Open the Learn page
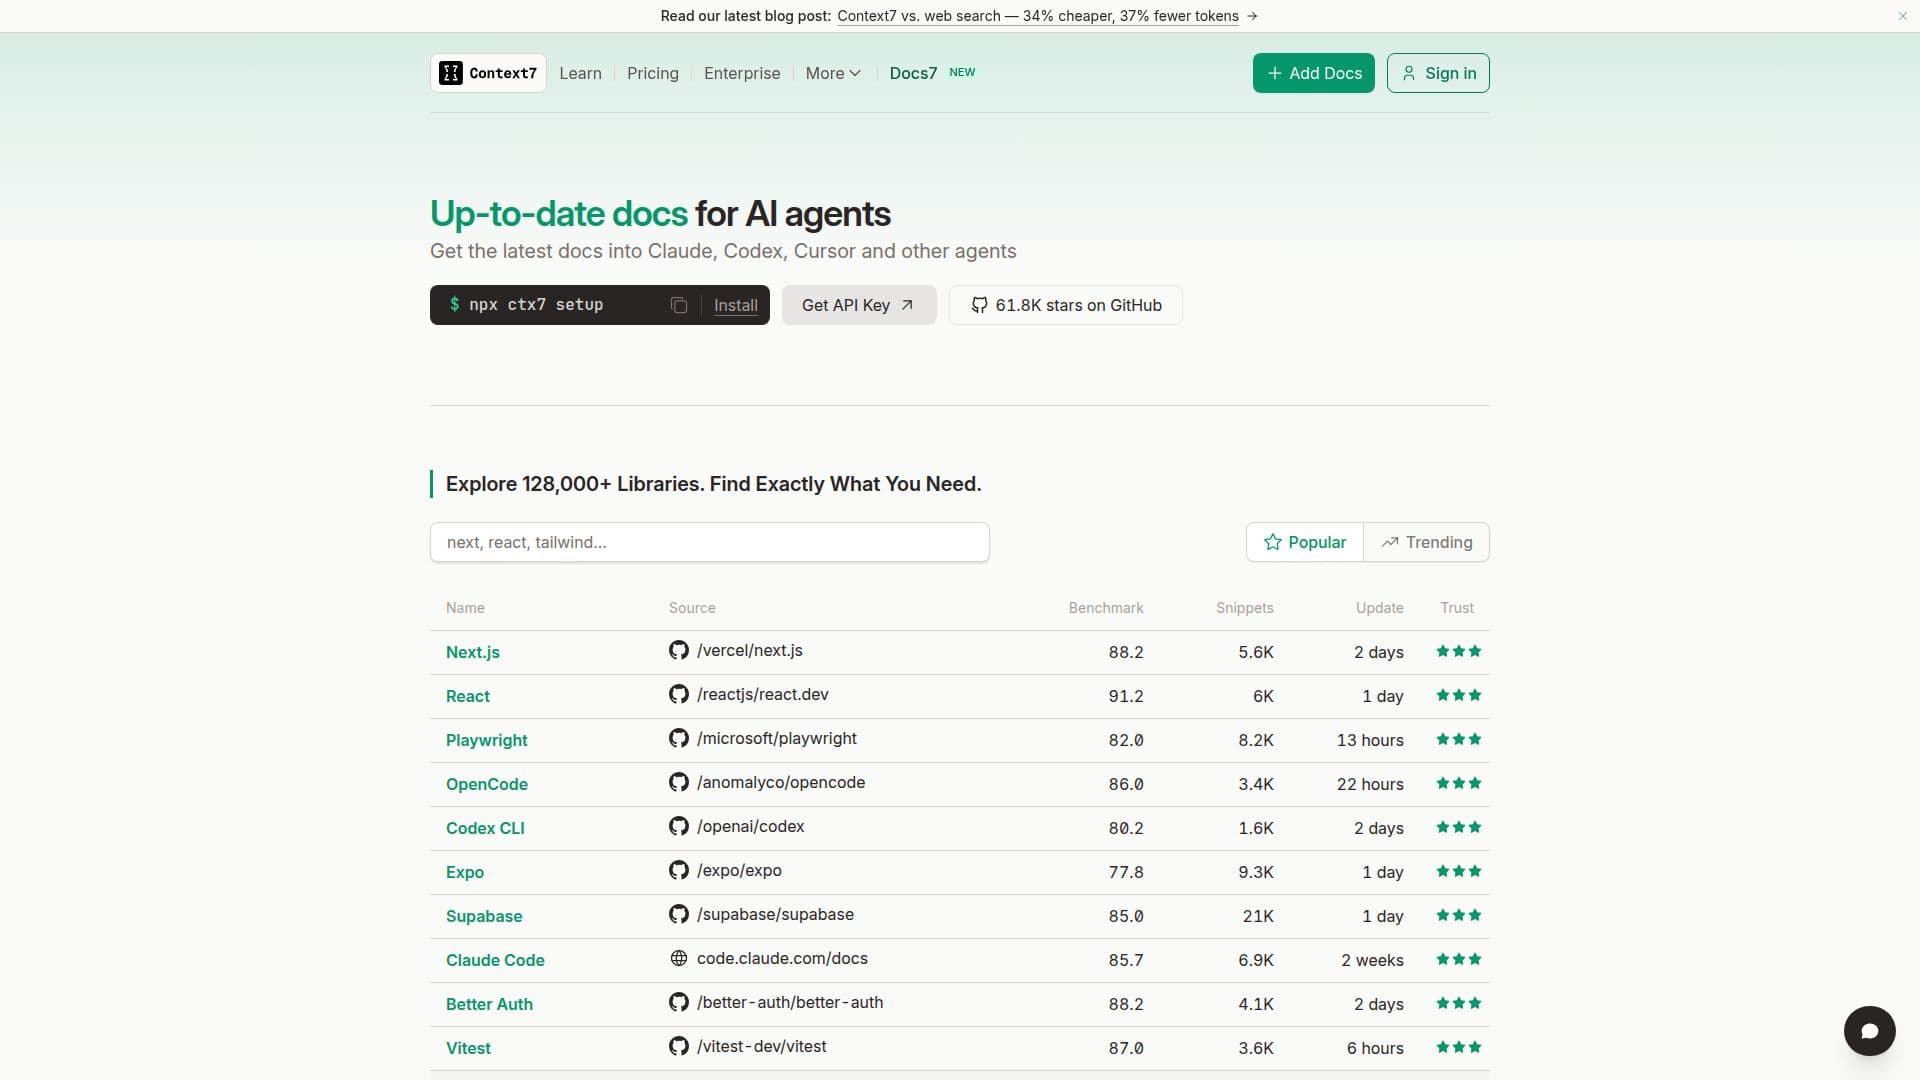The image size is (1920, 1080). (x=580, y=73)
